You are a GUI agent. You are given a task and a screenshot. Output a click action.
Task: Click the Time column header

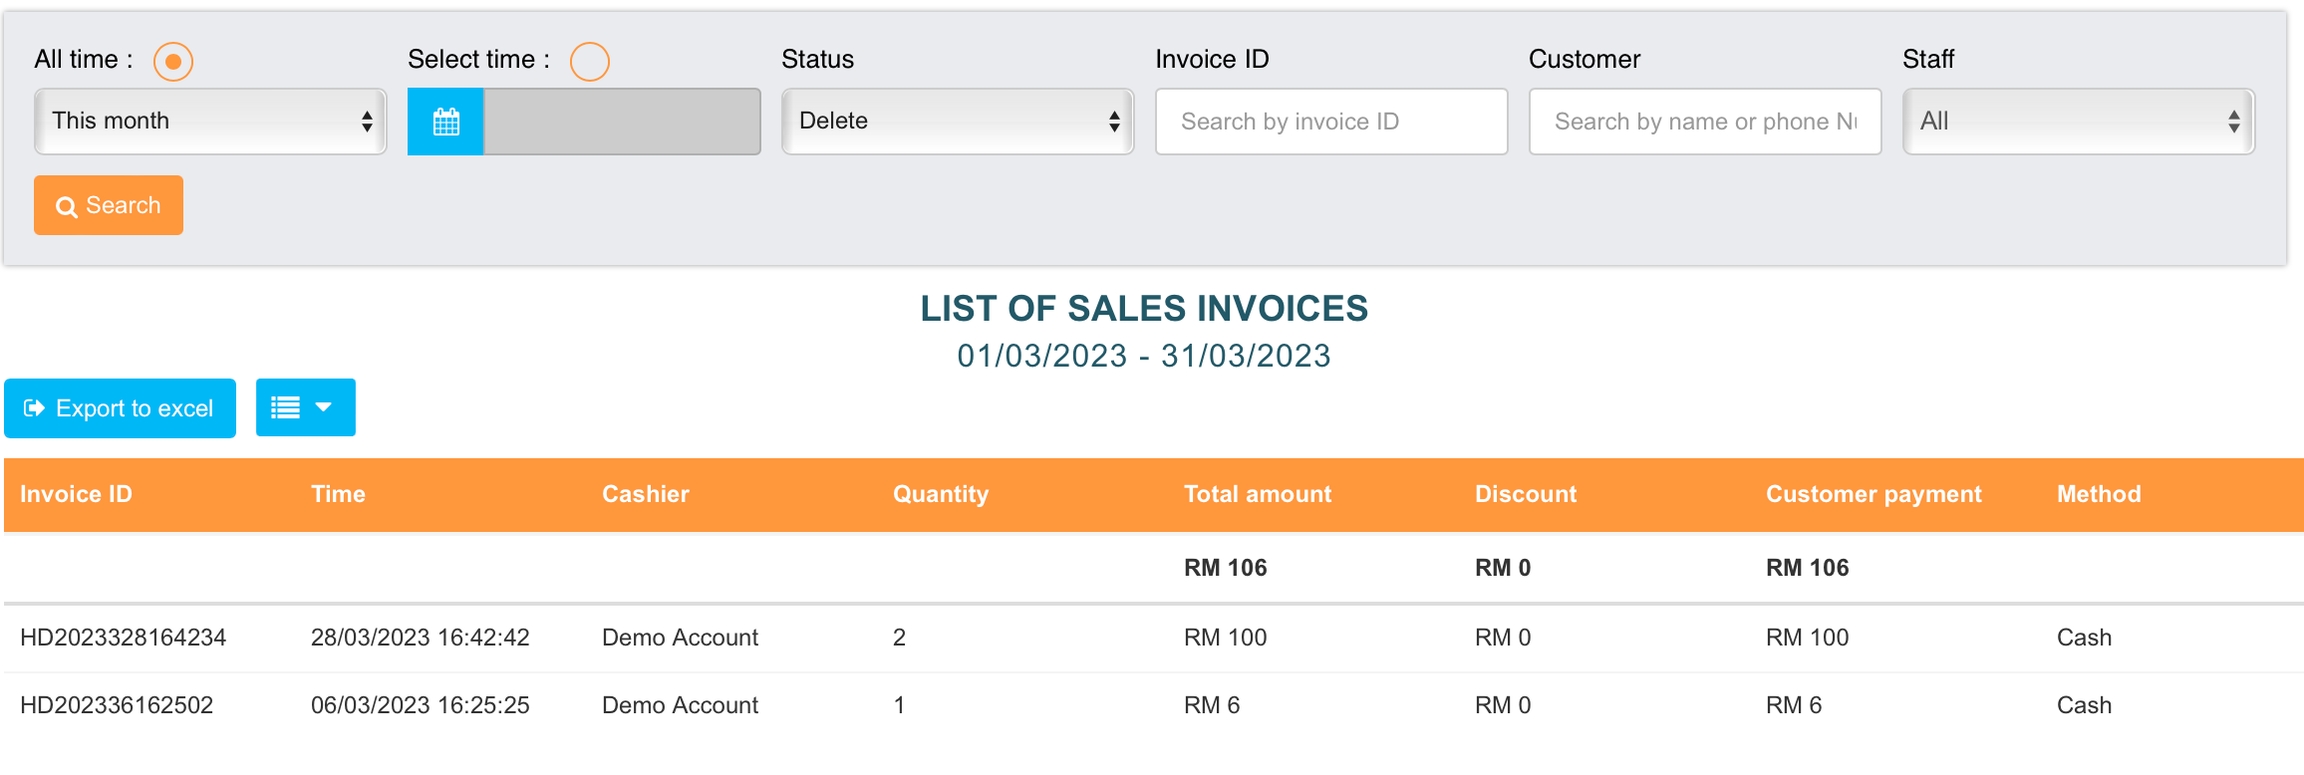[x=338, y=494]
